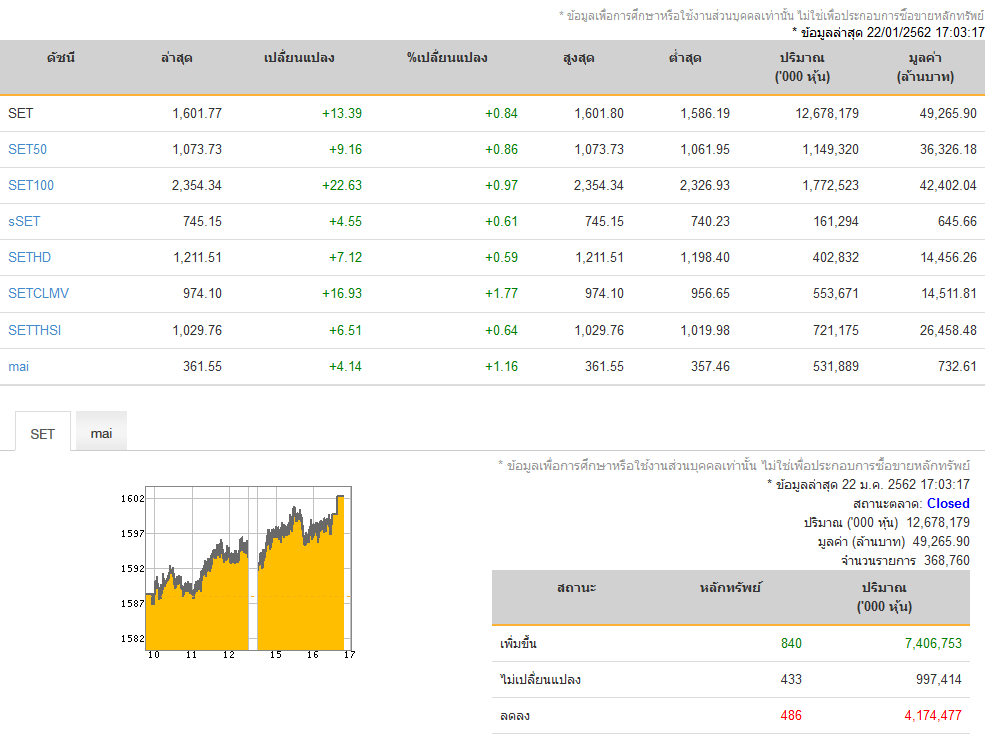Switch to the mai chart tab

click(101, 433)
